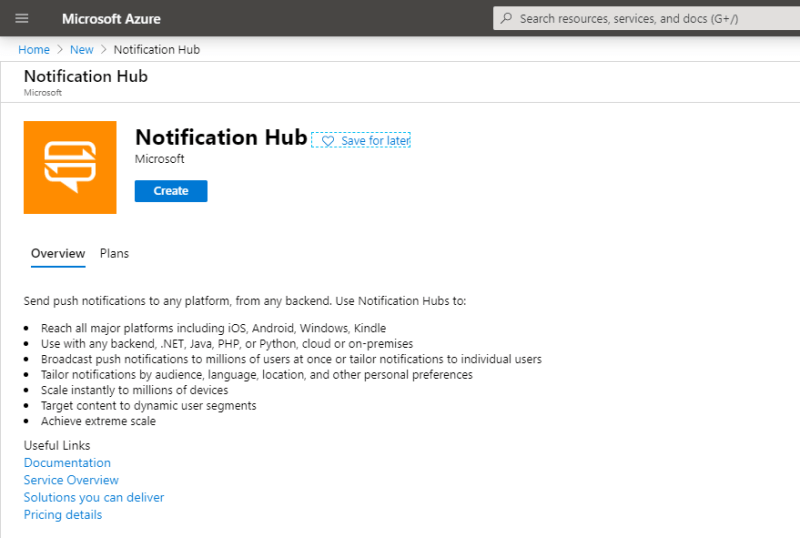Image resolution: width=800 pixels, height=538 pixels.
Task: Click 'Tailor notifications by audience' bullet
Action: [x=257, y=375]
